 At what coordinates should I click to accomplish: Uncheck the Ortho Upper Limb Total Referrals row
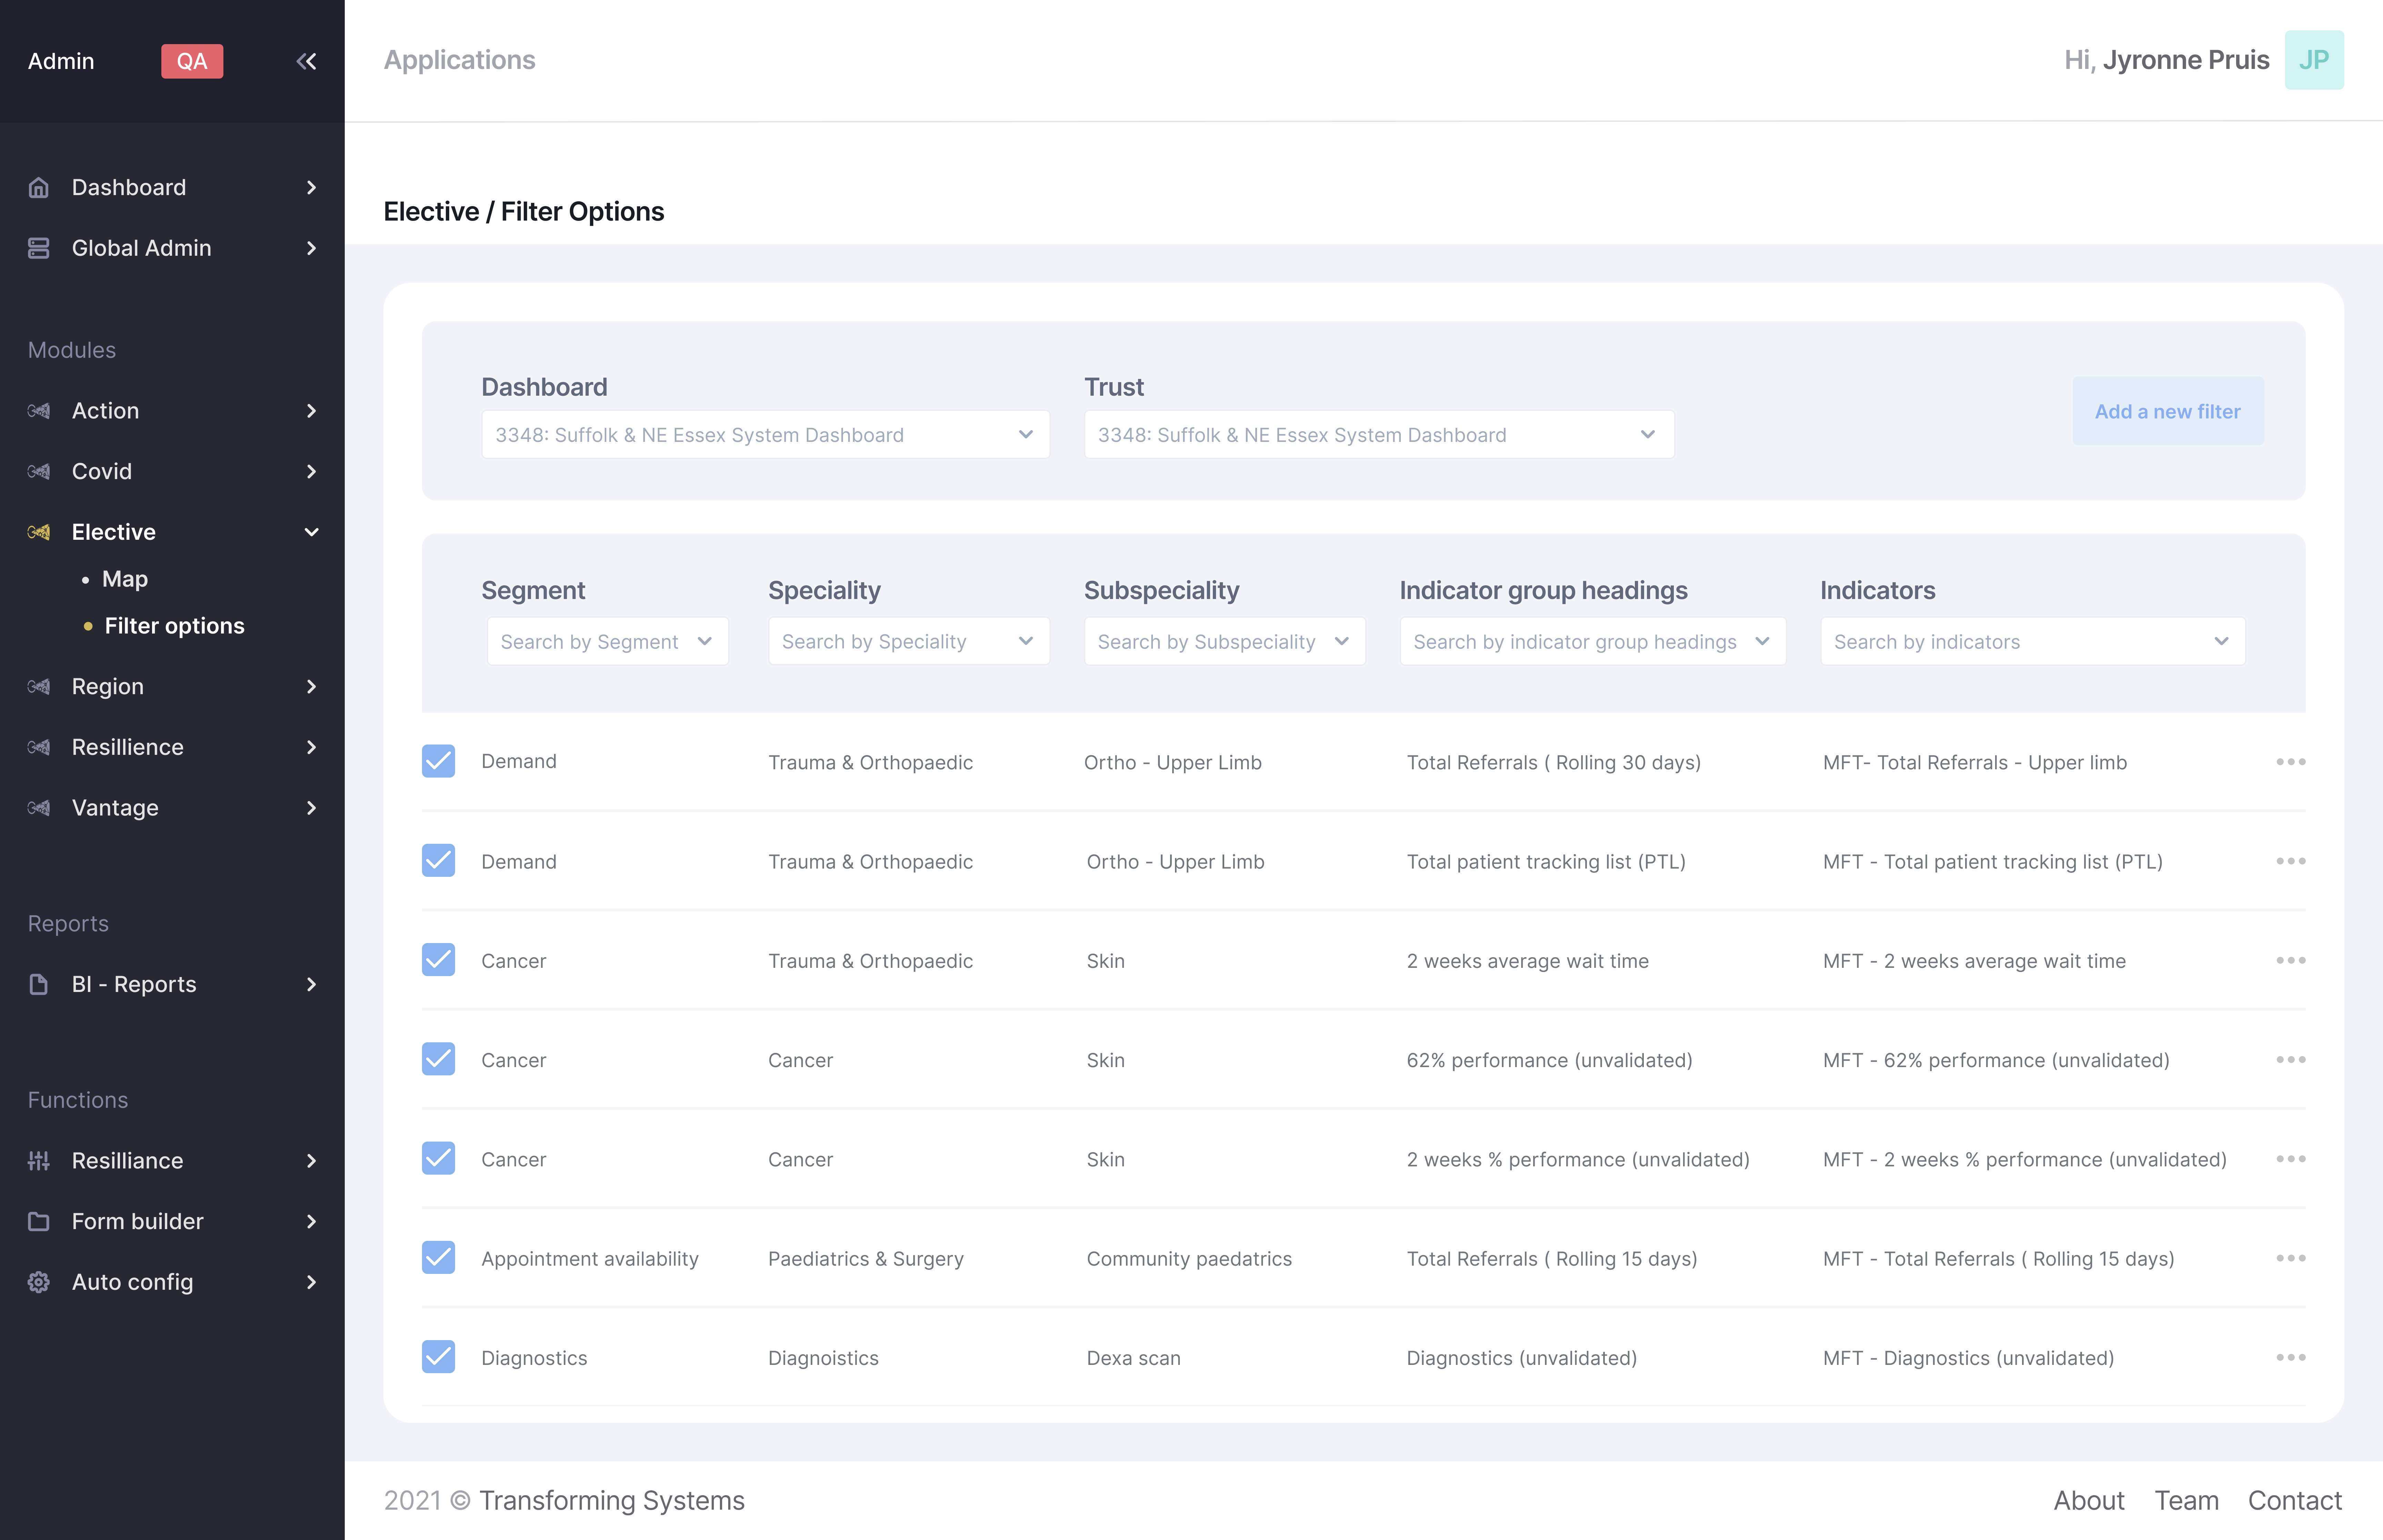(x=438, y=761)
